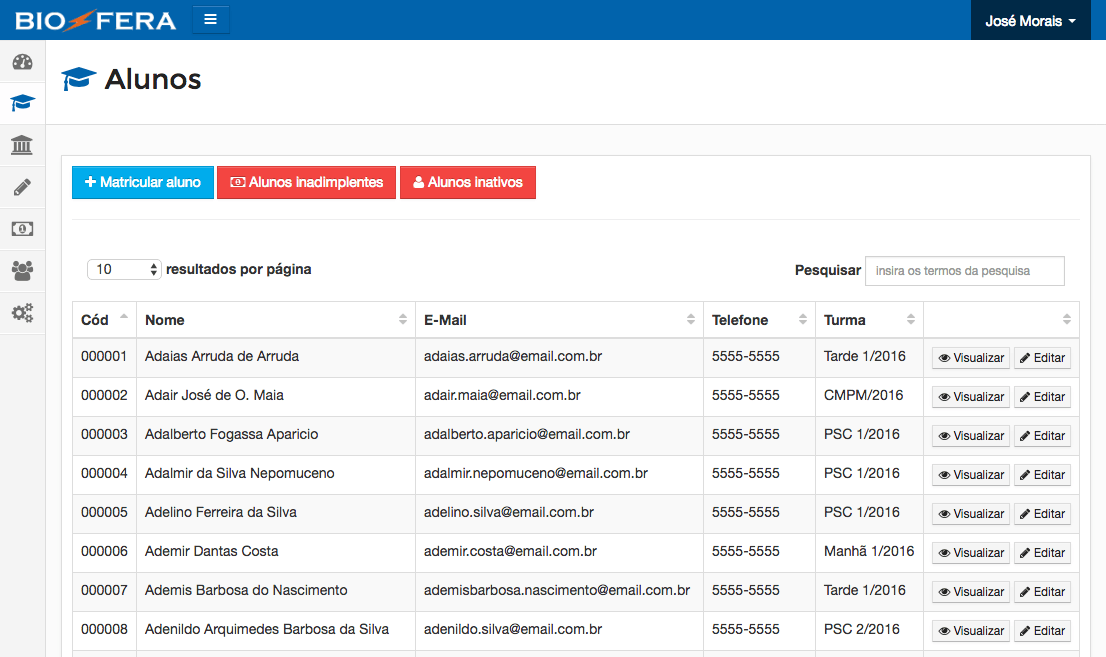Sort table by Cód column
The width and height of the screenshot is (1106, 657).
click(104, 320)
